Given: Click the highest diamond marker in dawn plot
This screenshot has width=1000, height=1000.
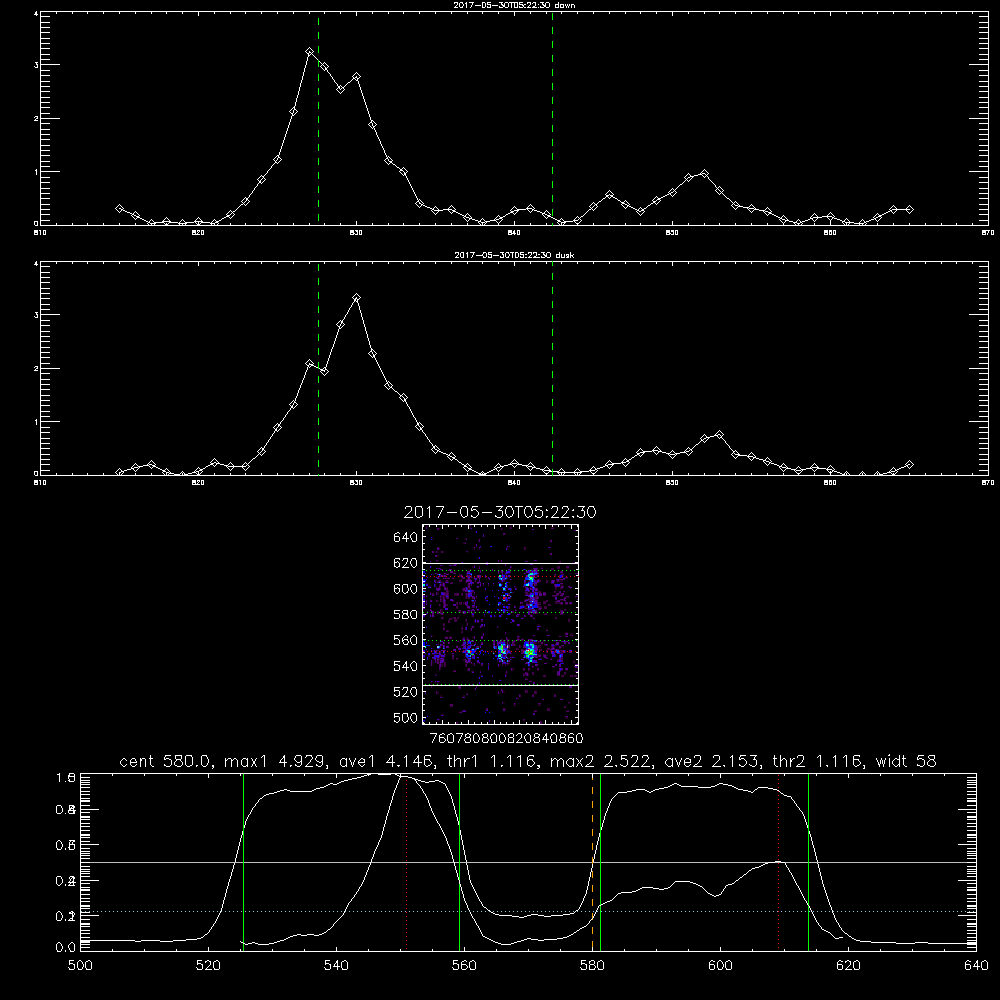Looking at the screenshot, I should [309, 52].
